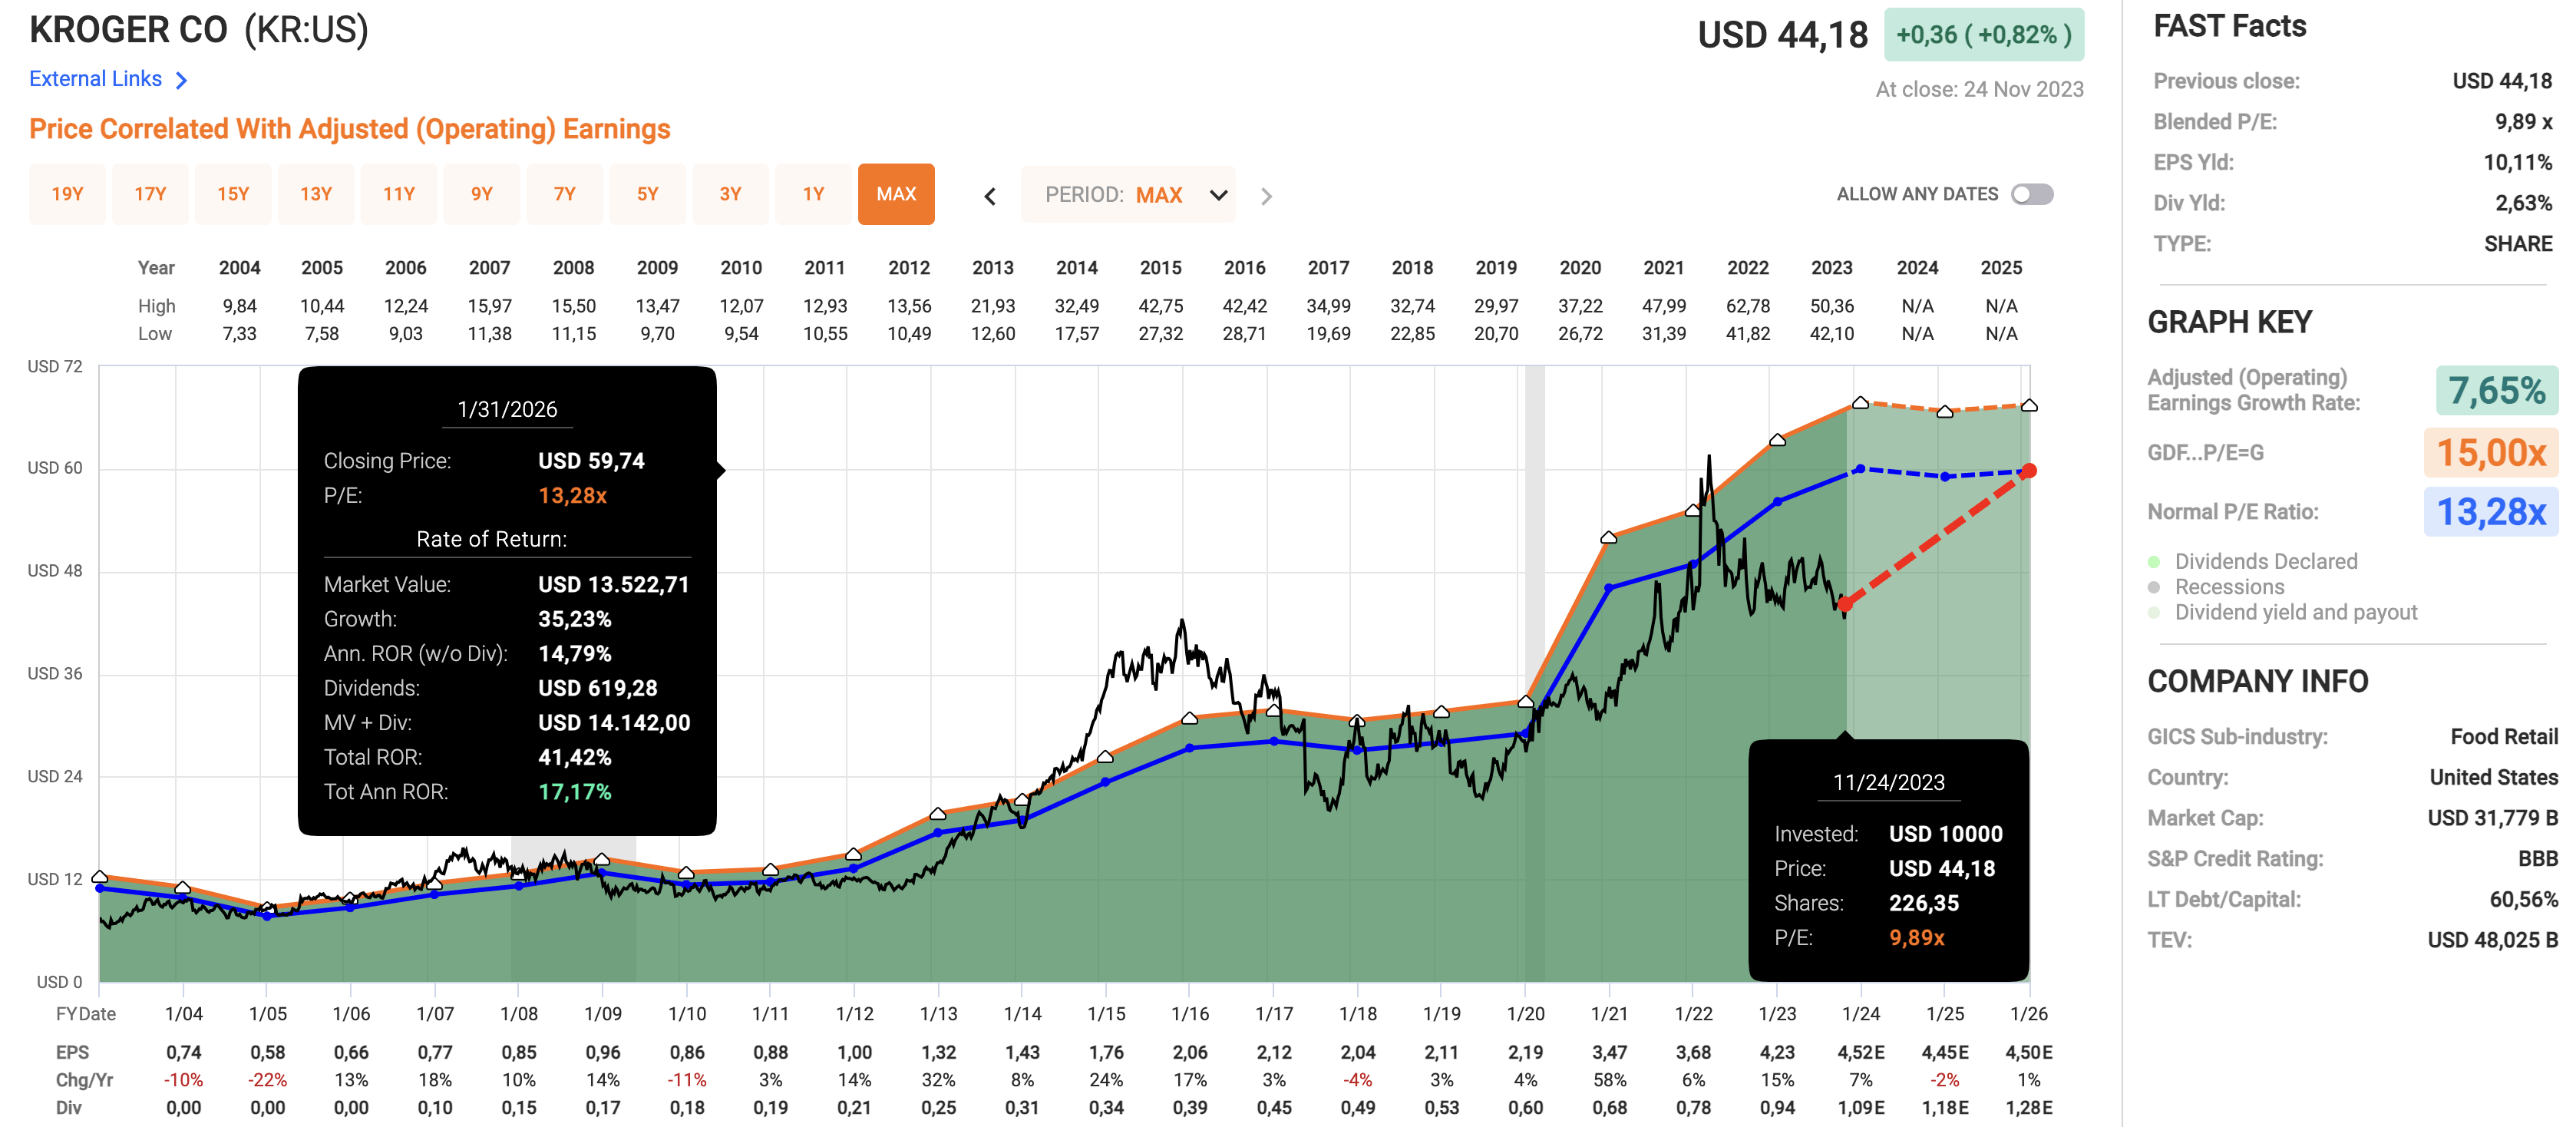Image resolution: width=2576 pixels, height=1127 pixels.
Task: Click the Price Correlated With Adjusted Earnings heading
Action: point(350,129)
